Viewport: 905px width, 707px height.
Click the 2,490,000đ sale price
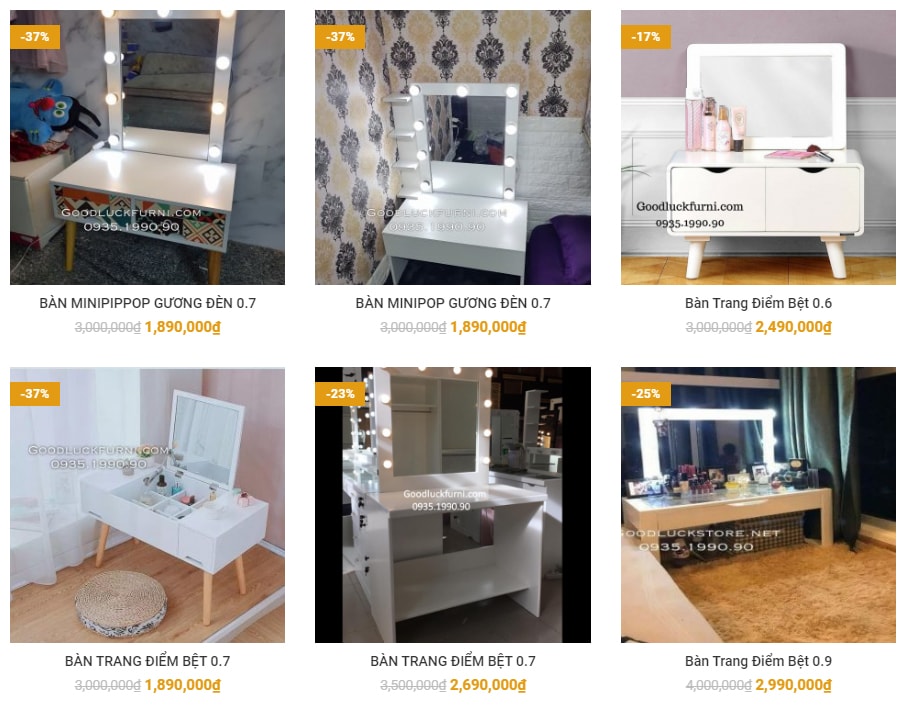tap(793, 327)
